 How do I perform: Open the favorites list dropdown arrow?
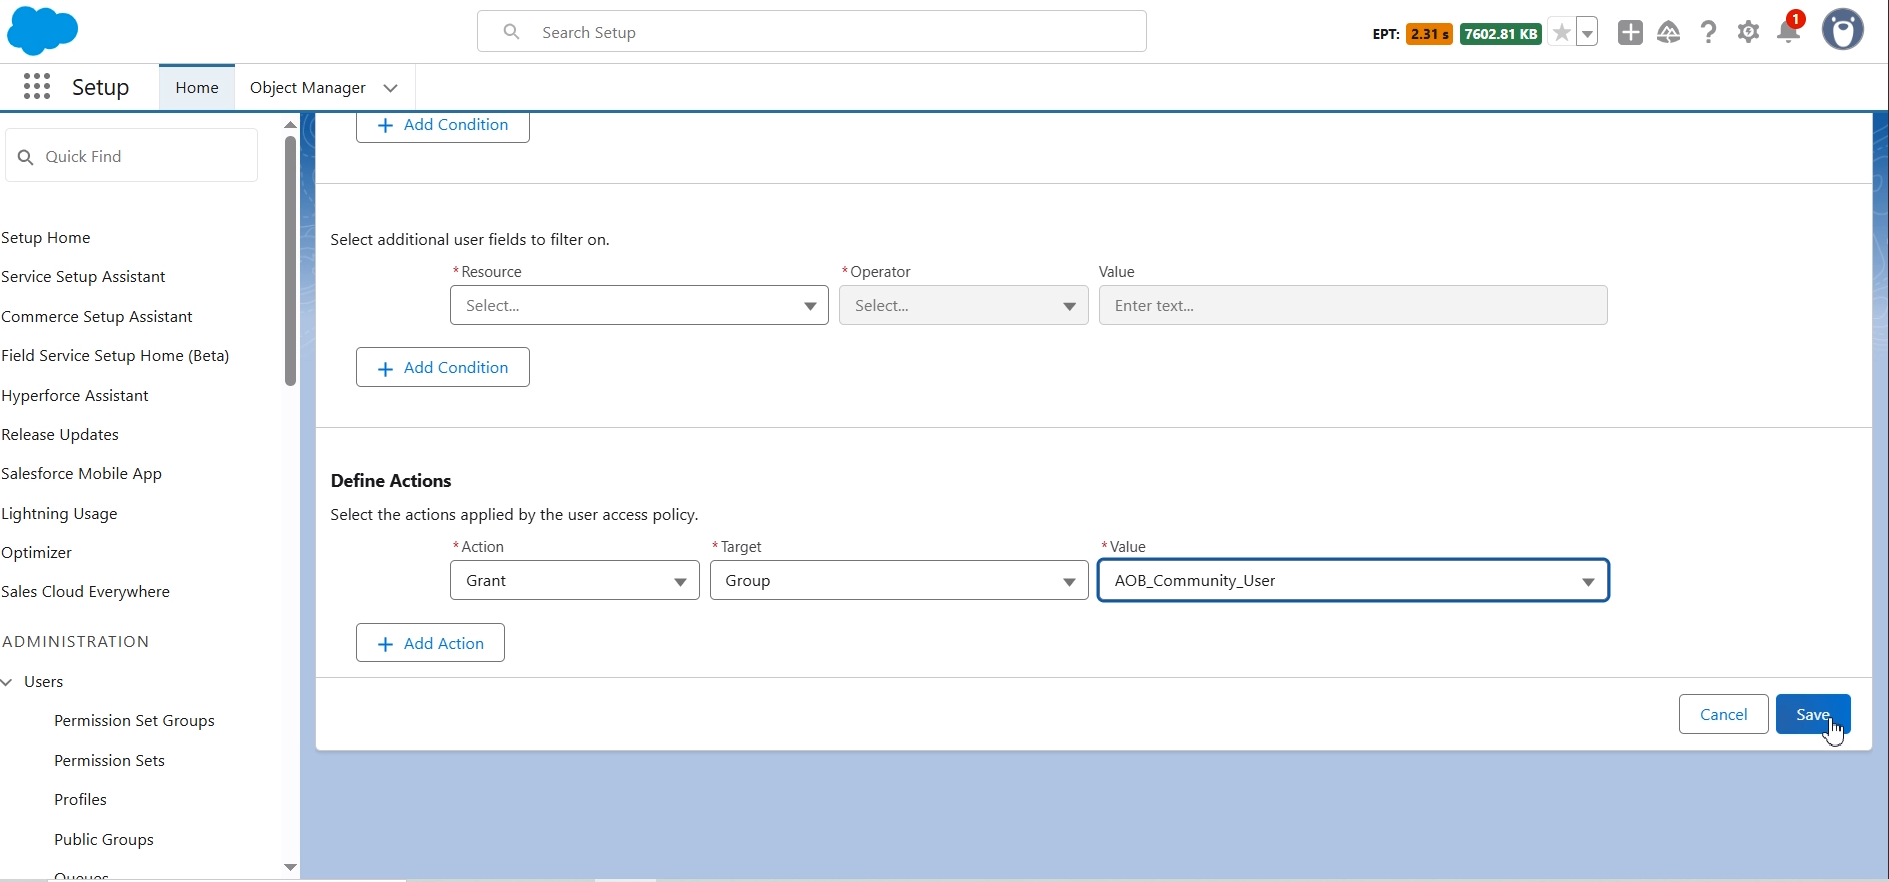click(x=1587, y=33)
